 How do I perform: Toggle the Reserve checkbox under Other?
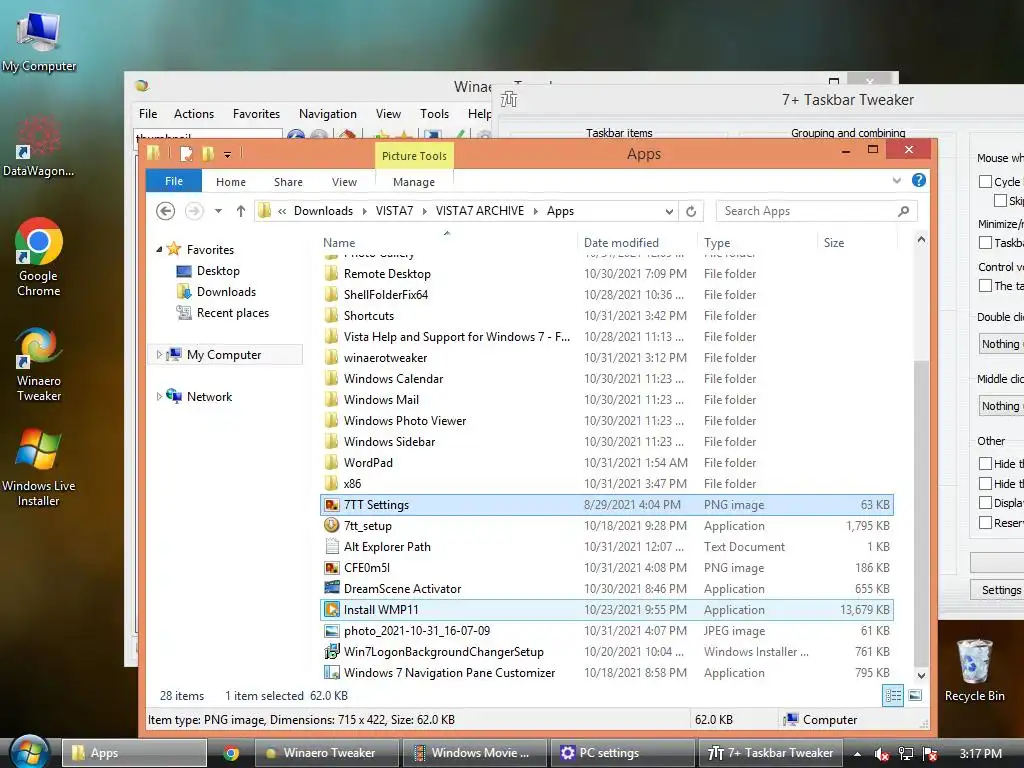(x=985, y=522)
